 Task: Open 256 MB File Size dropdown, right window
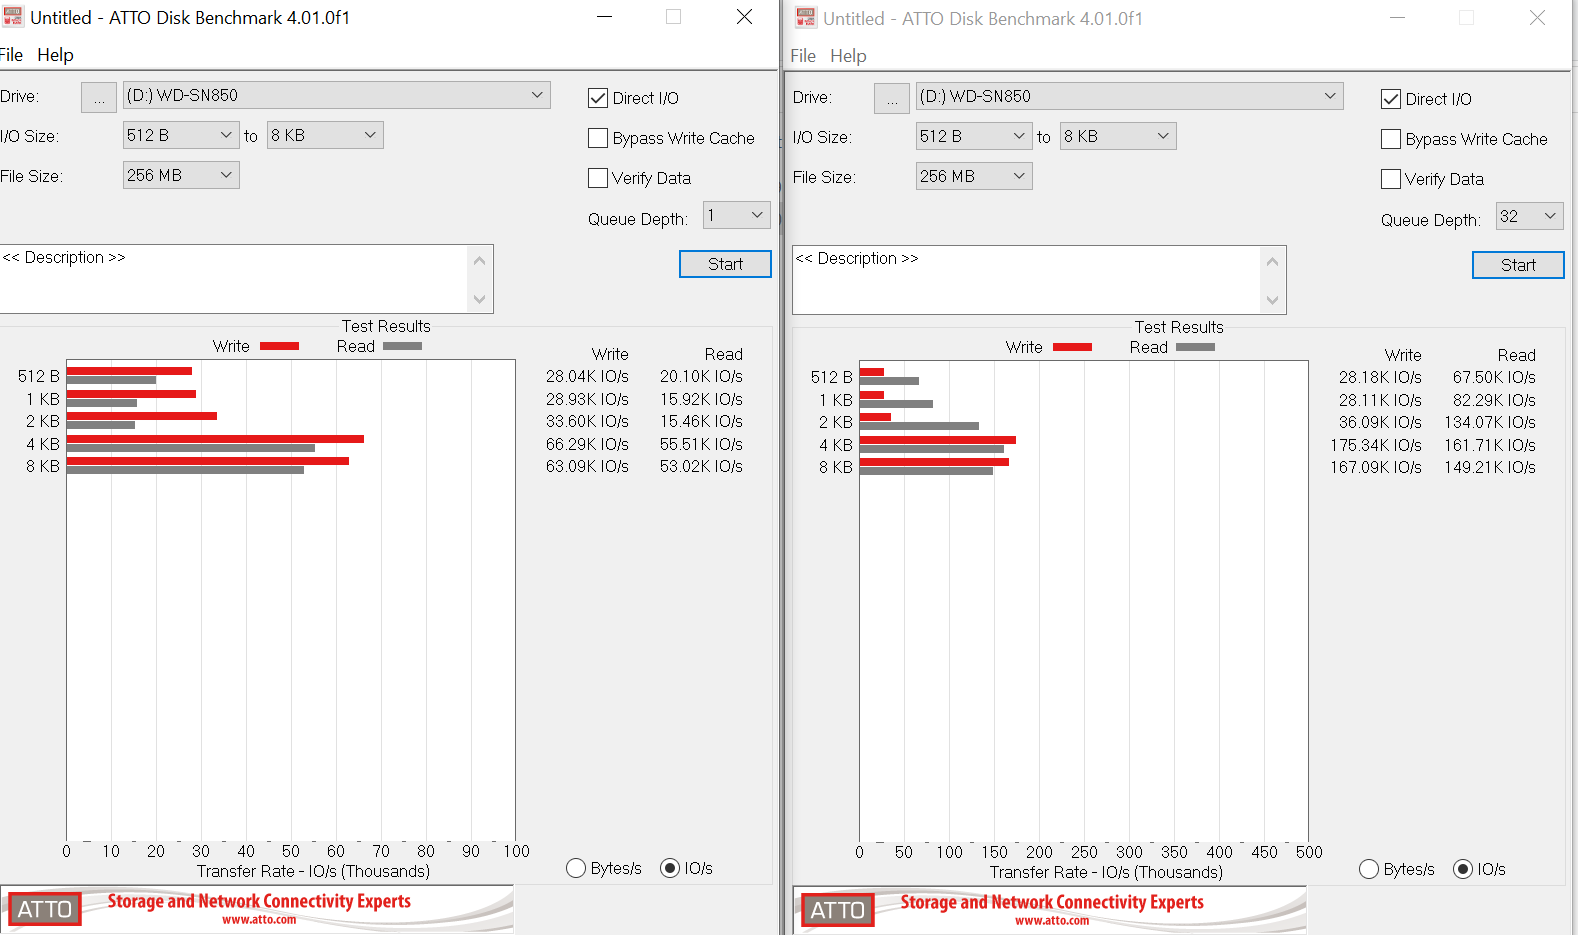click(x=974, y=176)
